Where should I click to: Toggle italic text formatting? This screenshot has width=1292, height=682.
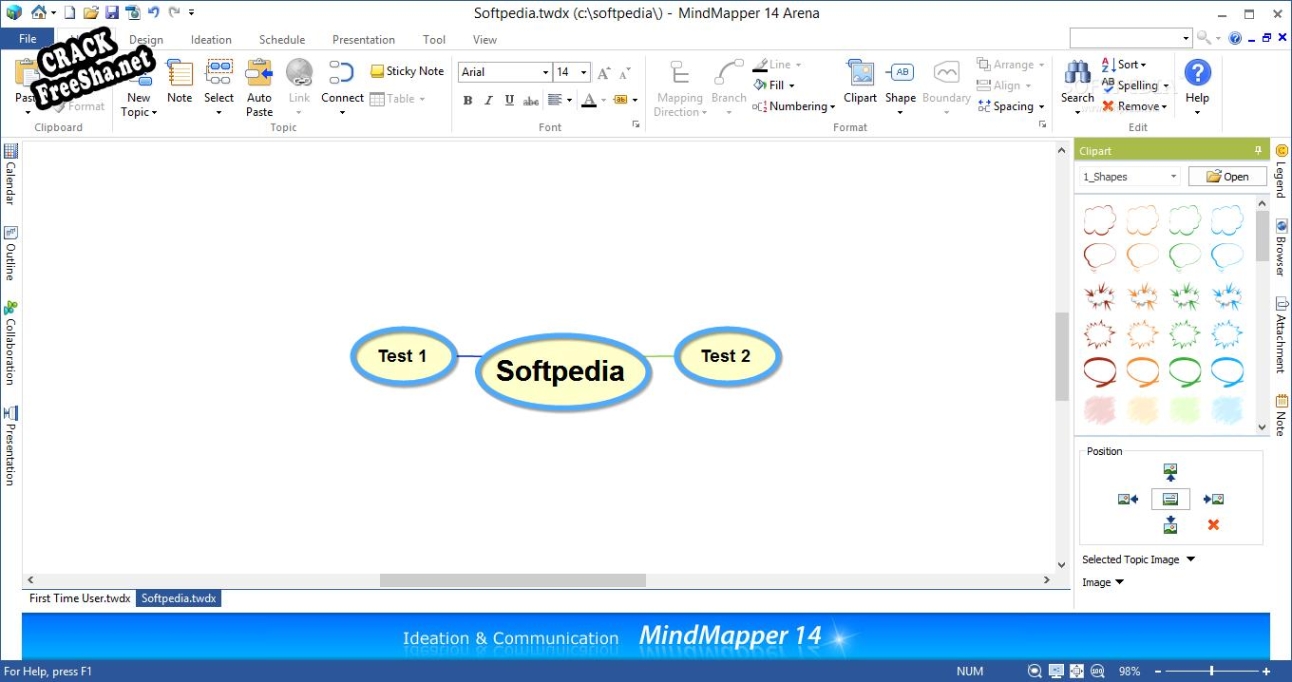coord(488,100)
